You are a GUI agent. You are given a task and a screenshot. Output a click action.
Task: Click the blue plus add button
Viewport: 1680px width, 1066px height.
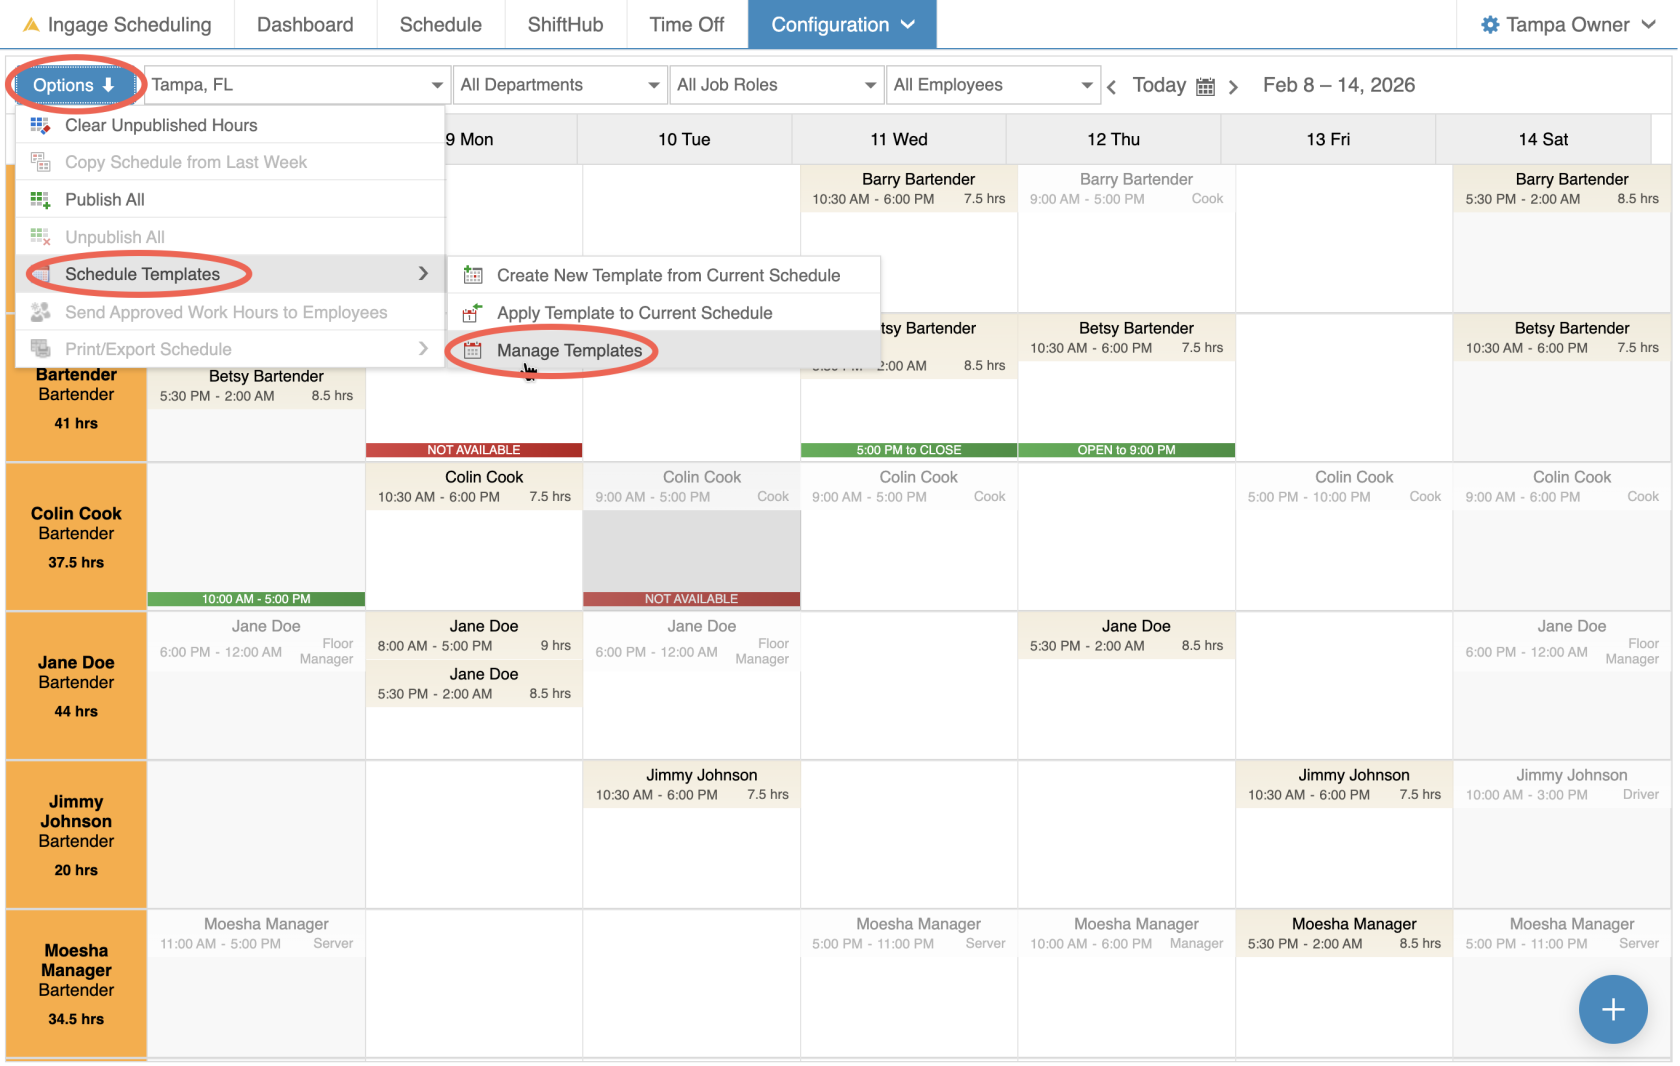click(1612, 1009)
